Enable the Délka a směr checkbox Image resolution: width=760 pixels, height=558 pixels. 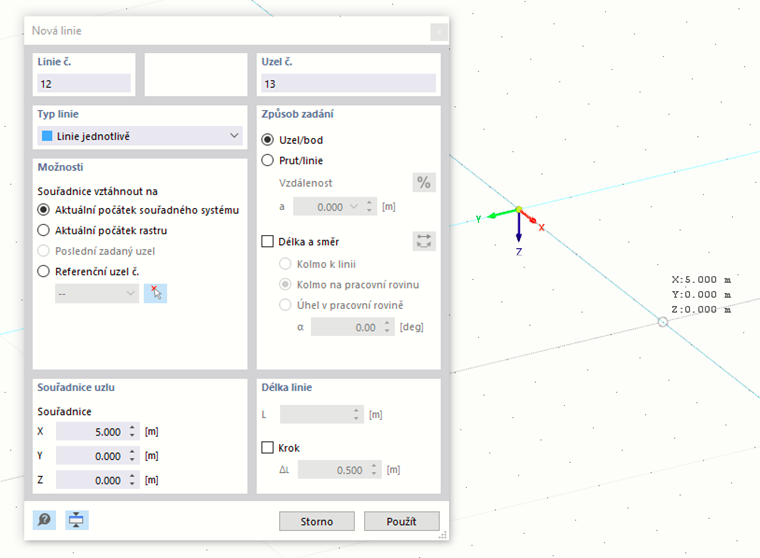pyautogui.click(x=268, y=241)
